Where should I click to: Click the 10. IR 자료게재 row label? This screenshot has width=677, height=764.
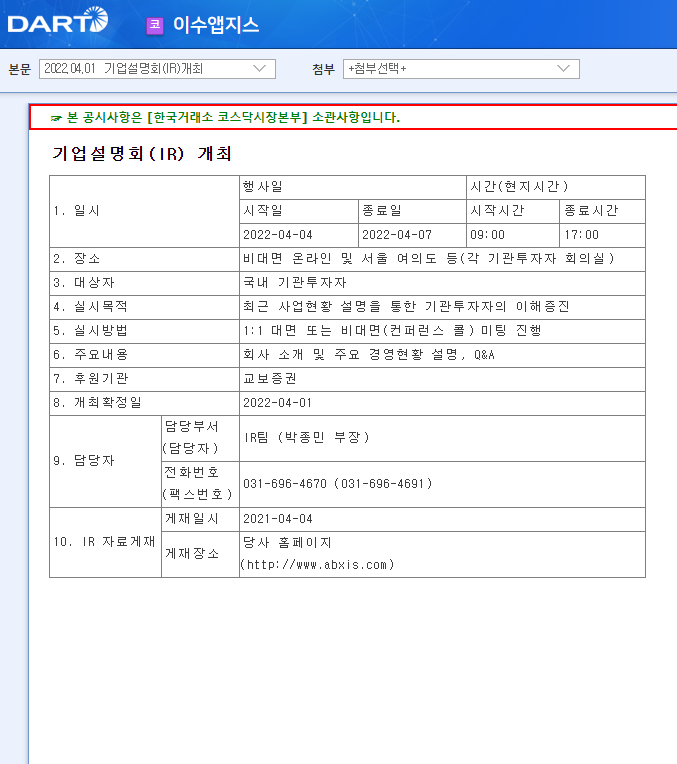click(105, 543)
